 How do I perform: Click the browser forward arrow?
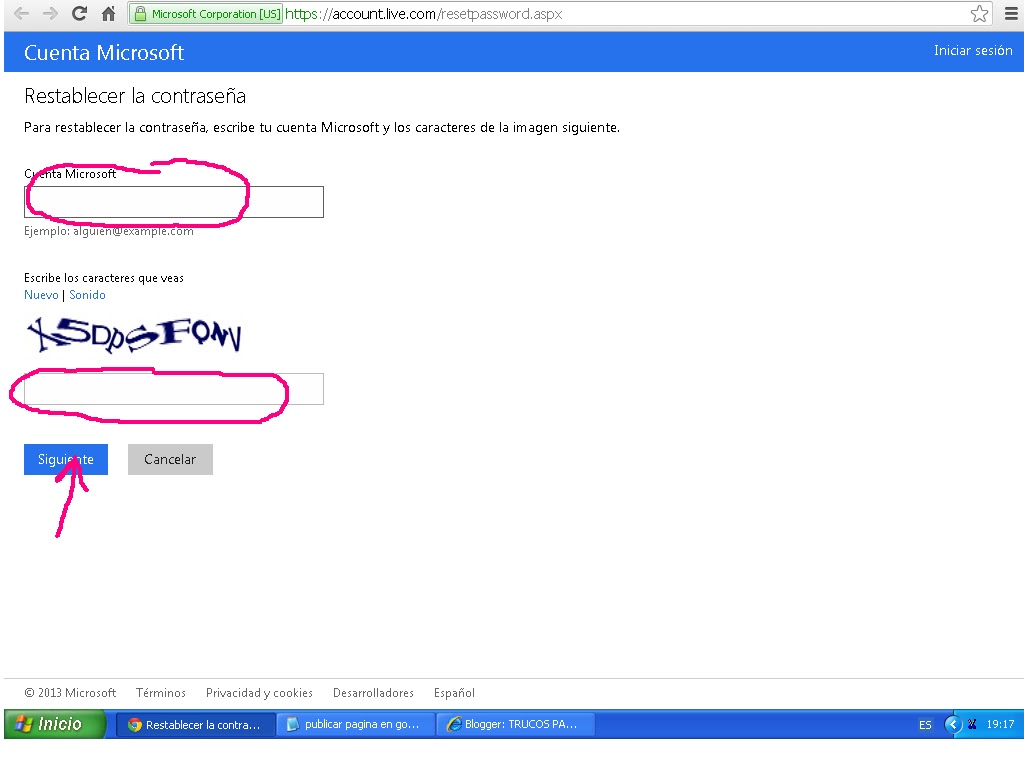pyautogui.click(x=50, y=14)
